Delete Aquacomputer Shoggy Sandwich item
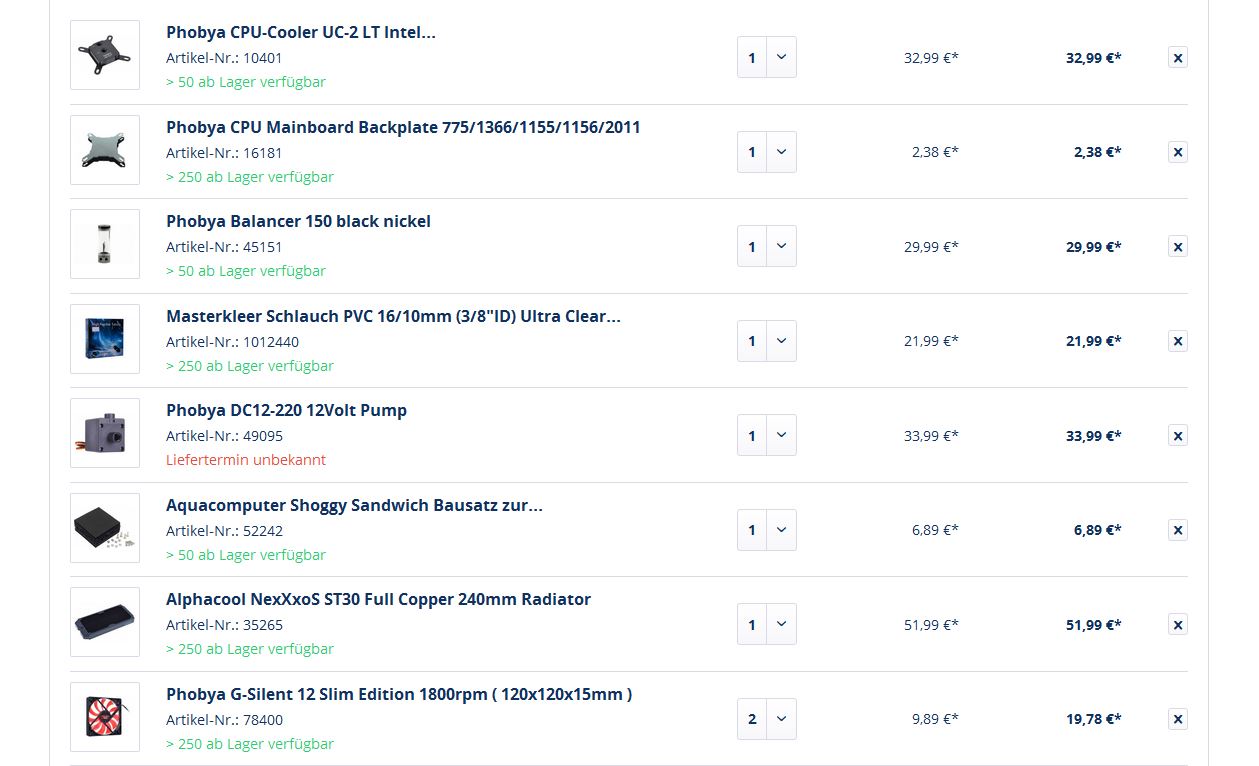 (x=1178, y=530)
